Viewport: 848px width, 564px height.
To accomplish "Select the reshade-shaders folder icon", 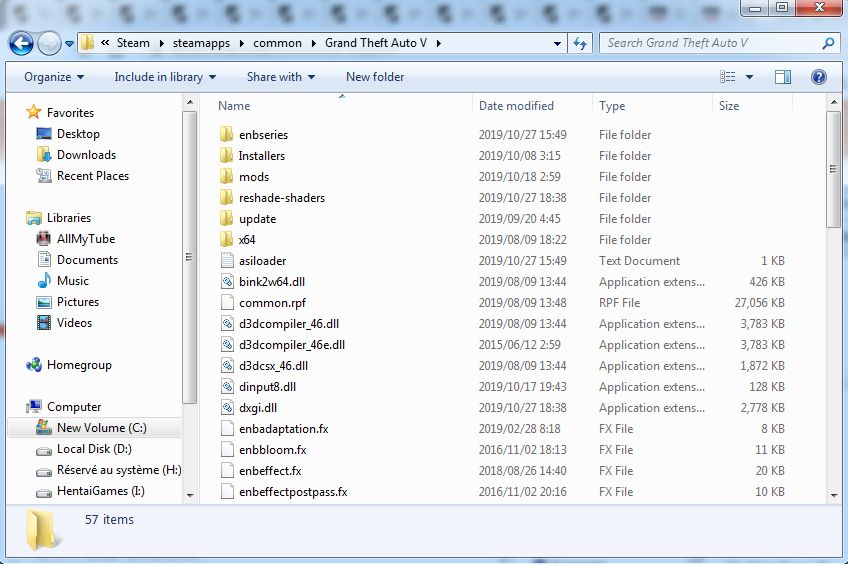I will pos(227,197).
